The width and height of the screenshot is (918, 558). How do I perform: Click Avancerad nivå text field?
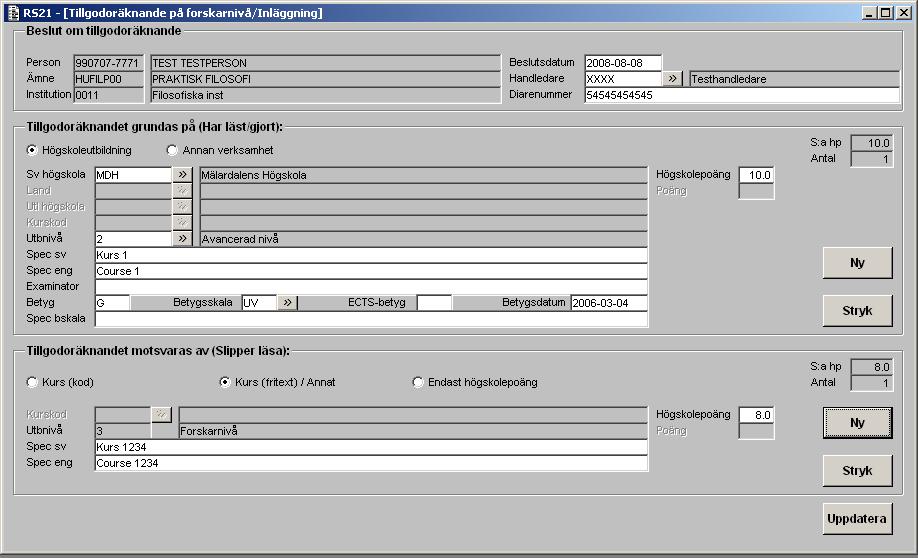[424, 238]
